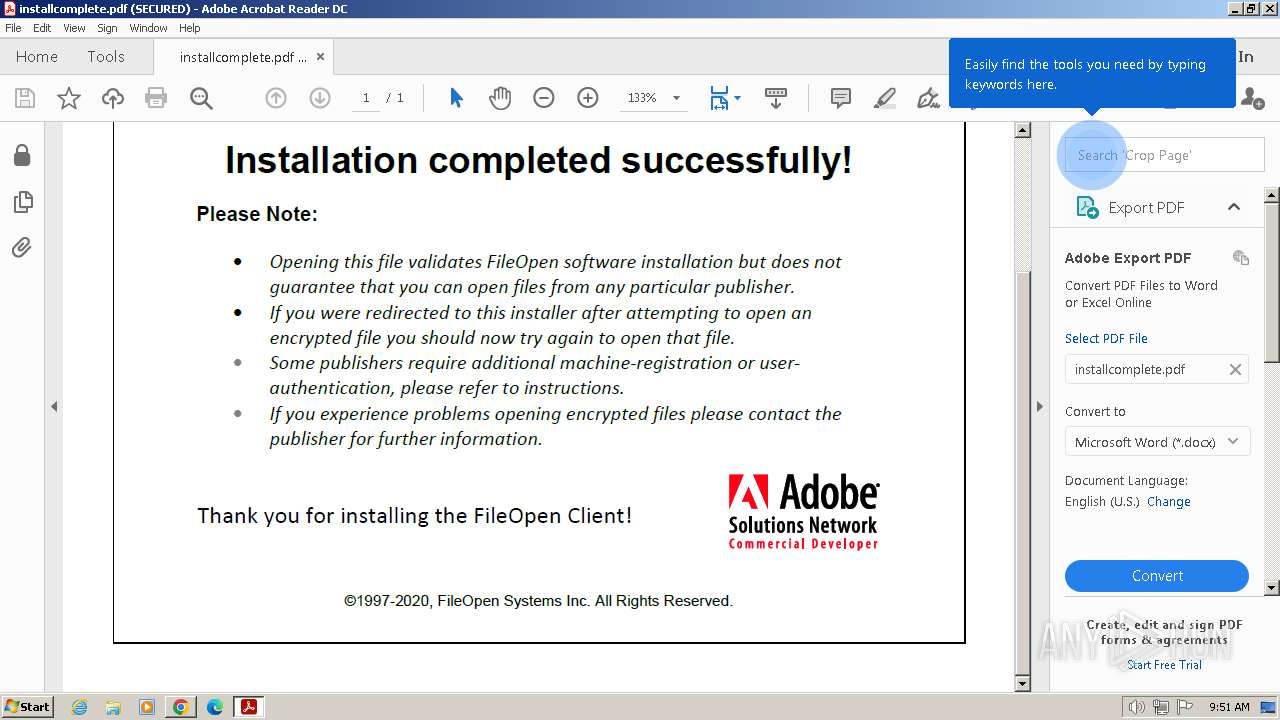1280x720 pixels.
Task: Click Change document language link
Action: point(1169,502)
